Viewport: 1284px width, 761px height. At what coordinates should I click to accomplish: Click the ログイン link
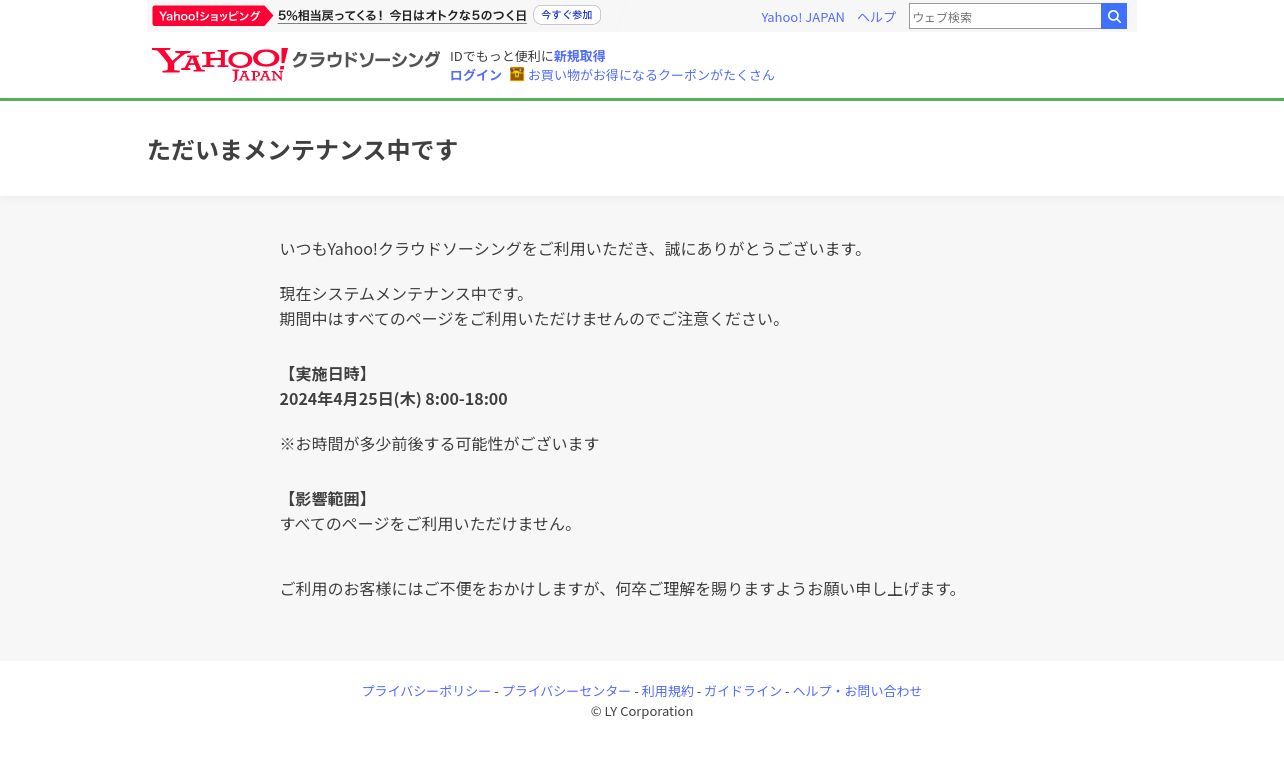pos(476,75)
